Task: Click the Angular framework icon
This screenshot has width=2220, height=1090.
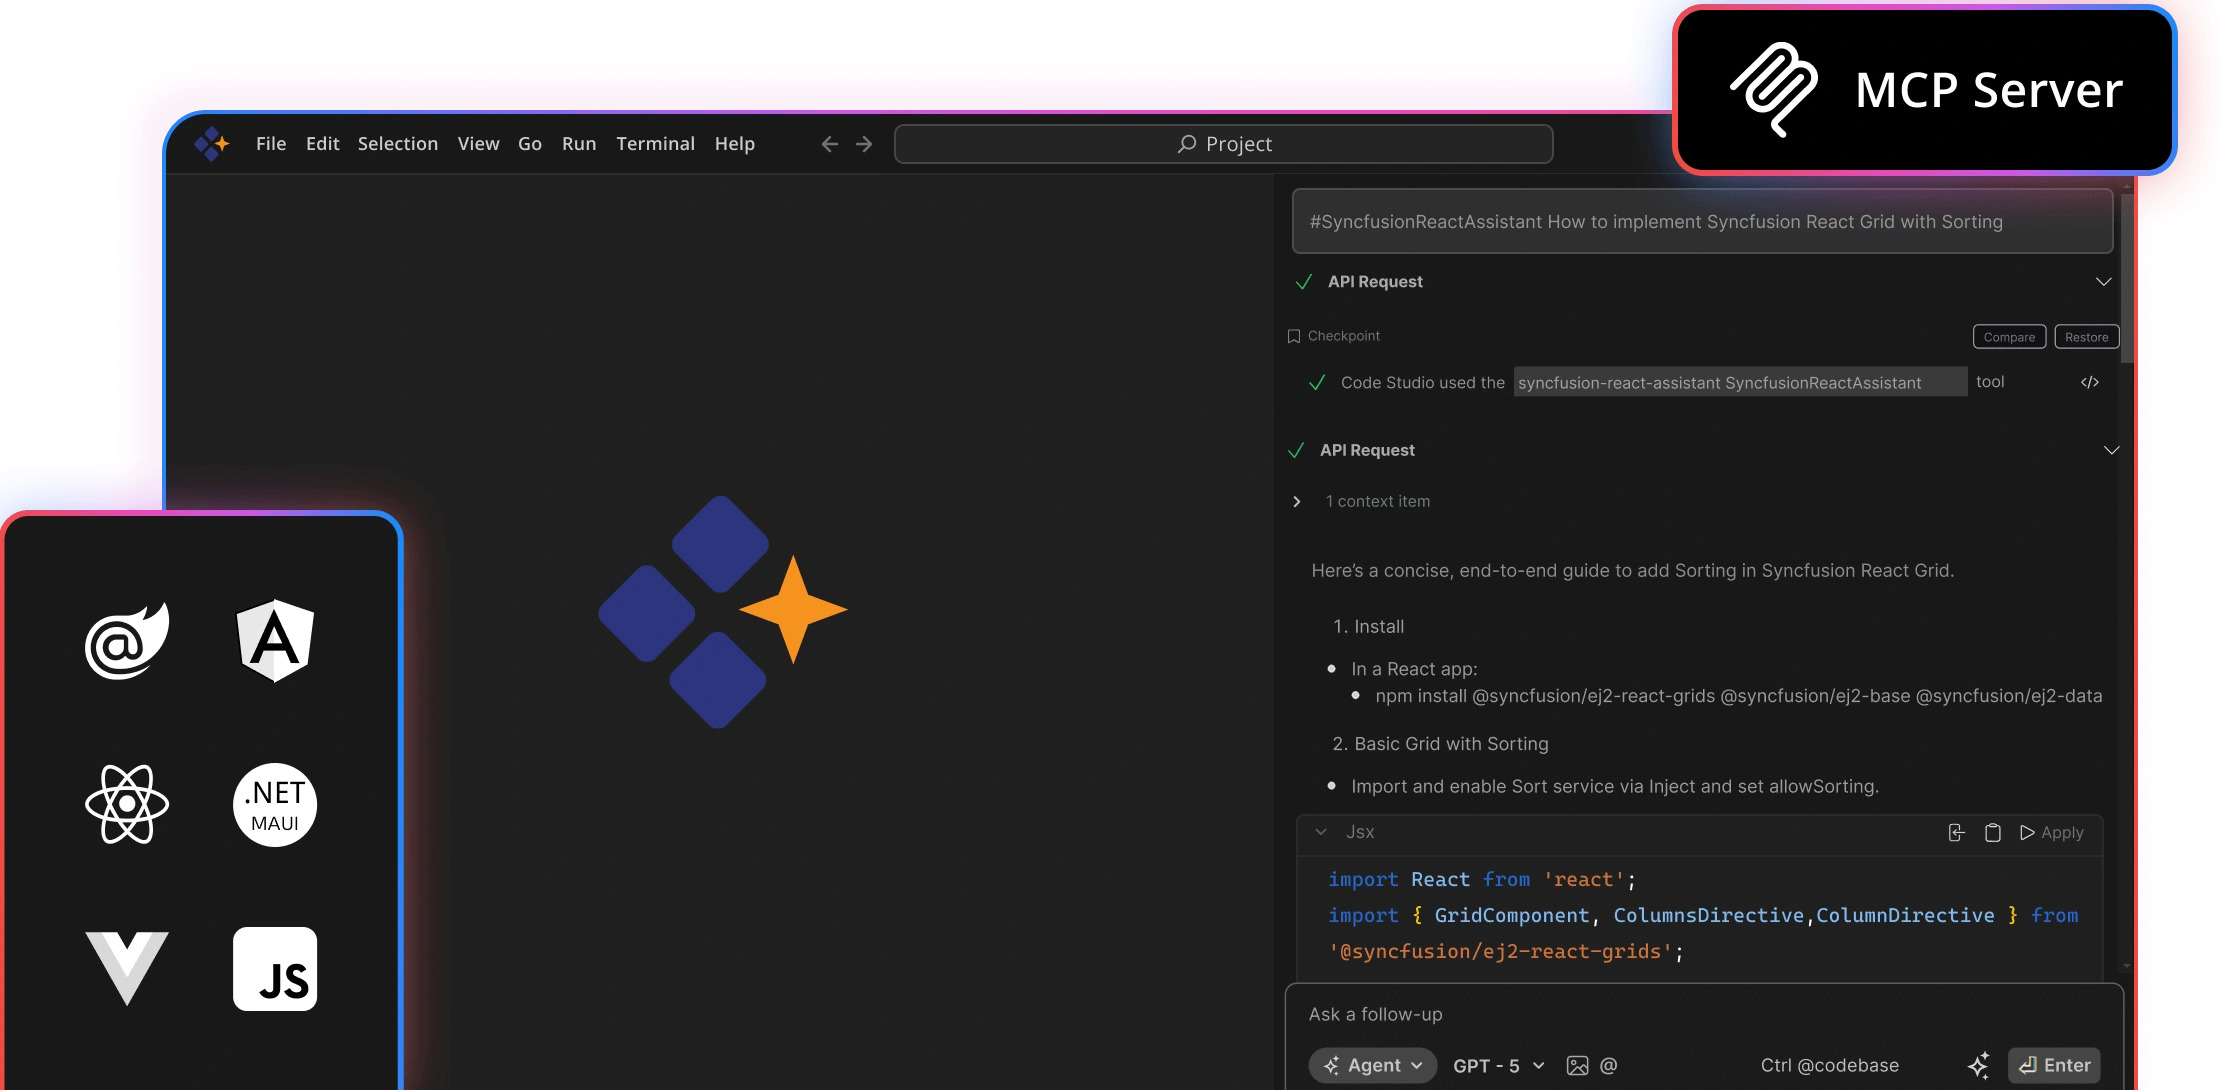Action: 275,641
